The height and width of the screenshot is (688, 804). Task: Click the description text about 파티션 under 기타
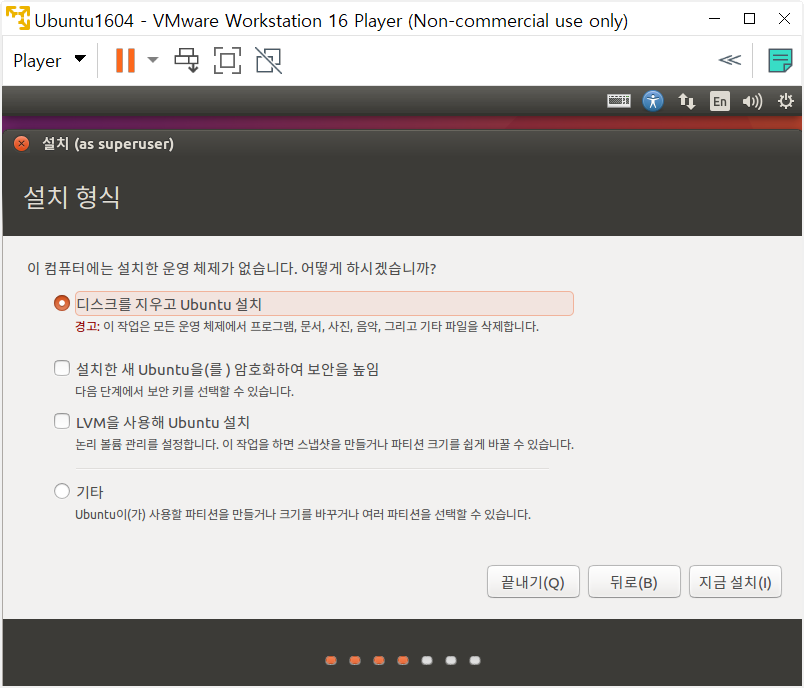tap(303, 514)
